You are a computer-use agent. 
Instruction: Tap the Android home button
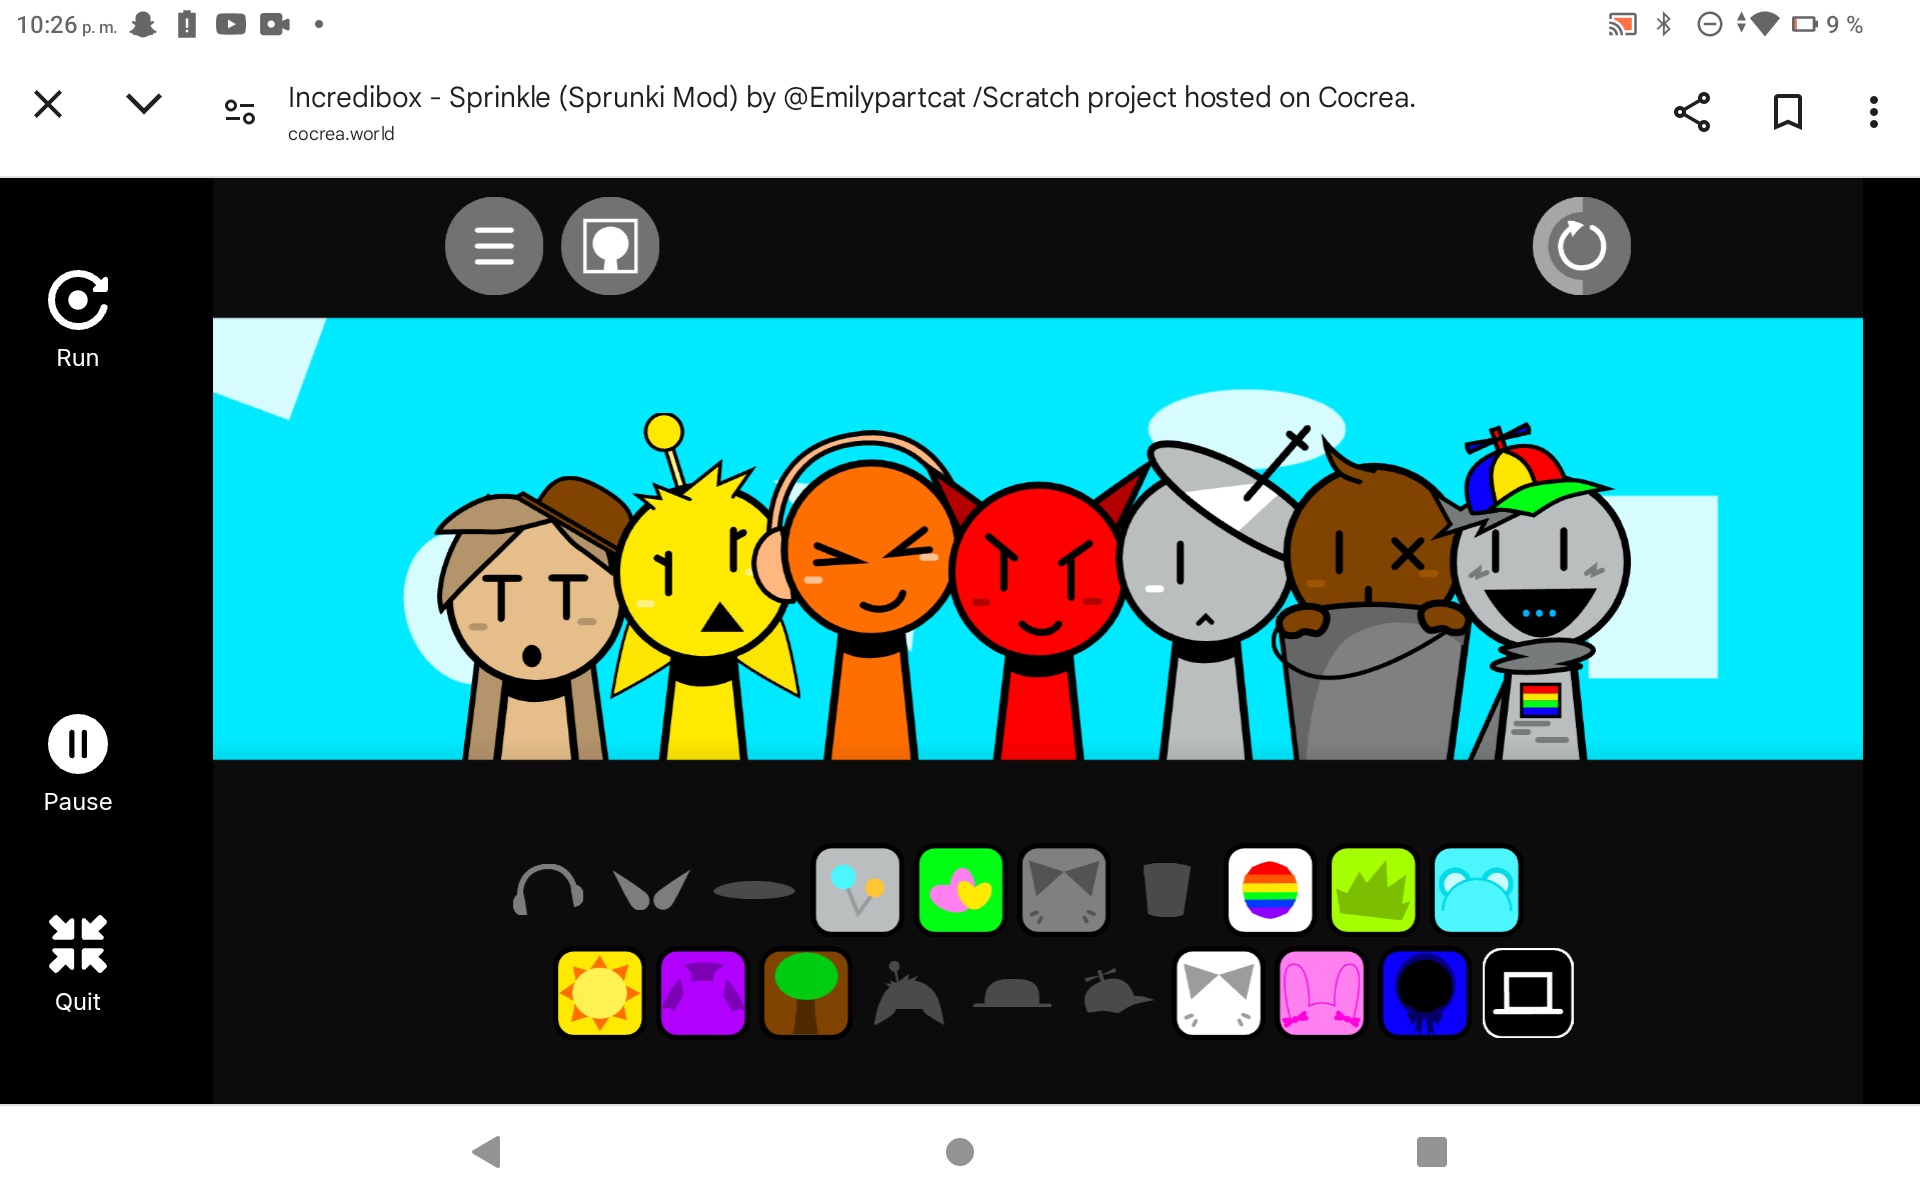(x=960, y=1152)
